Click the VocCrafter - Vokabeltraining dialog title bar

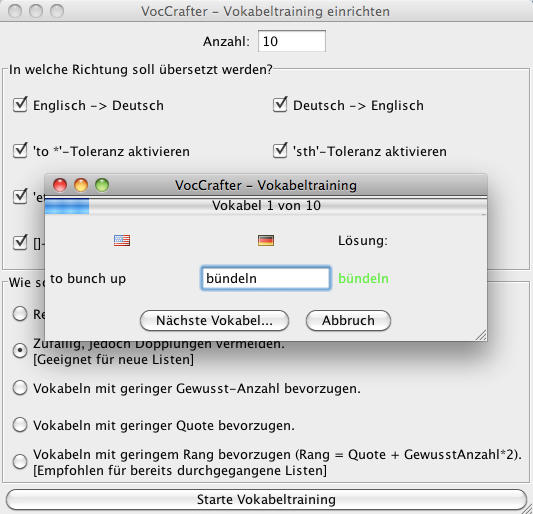pyautogui.click(x=266, y=185)
